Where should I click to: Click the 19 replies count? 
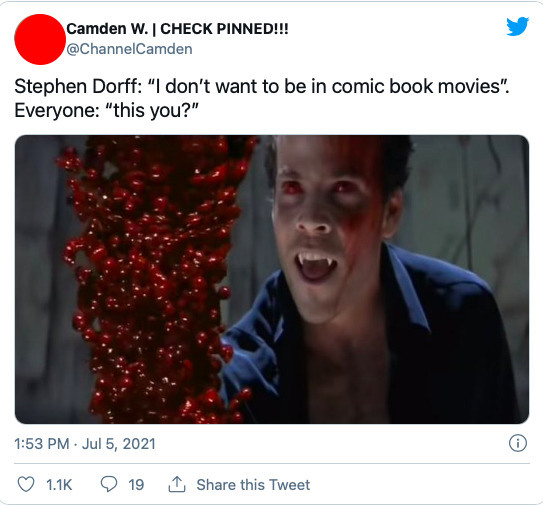pyautogui.click(x=136, y=485)
